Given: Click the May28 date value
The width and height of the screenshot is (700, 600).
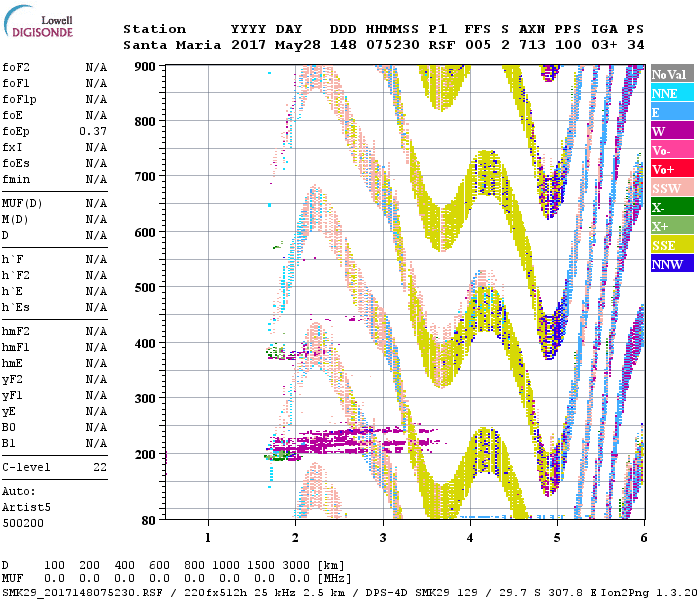Looking at the screenshot, I should coord(298,45).
